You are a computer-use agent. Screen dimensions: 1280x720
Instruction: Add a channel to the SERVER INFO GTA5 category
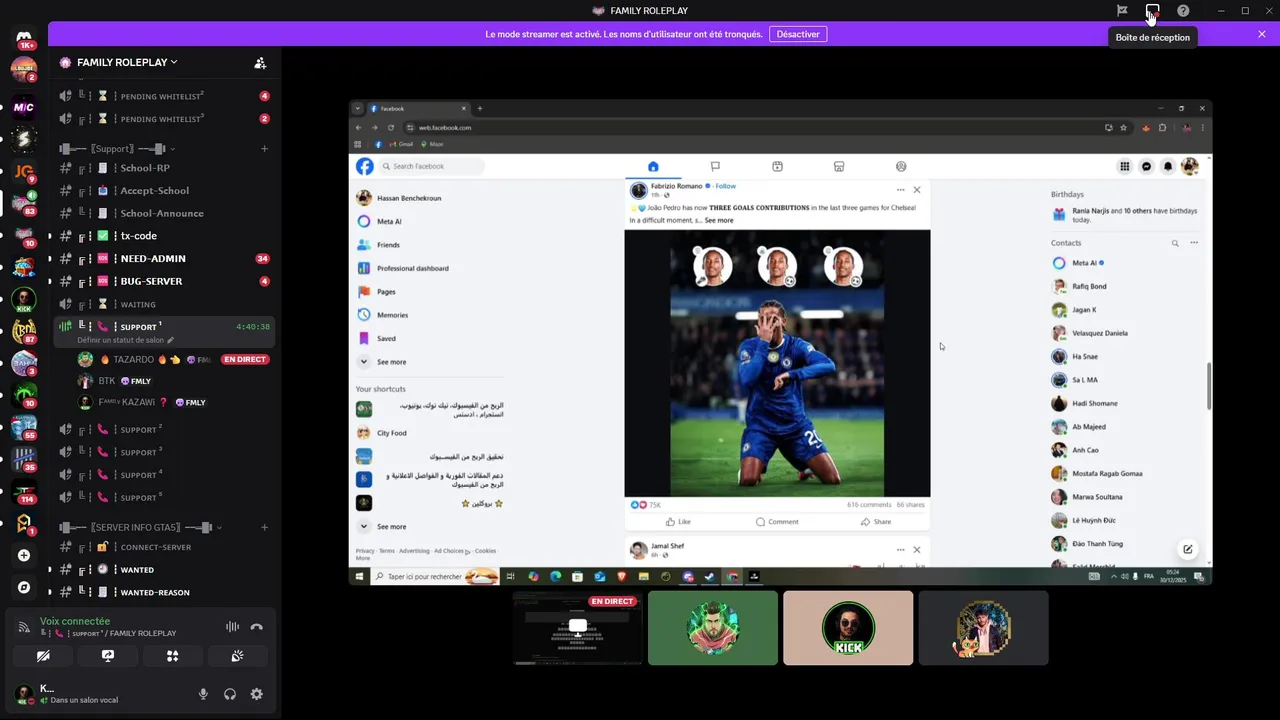tap(264, 527)
